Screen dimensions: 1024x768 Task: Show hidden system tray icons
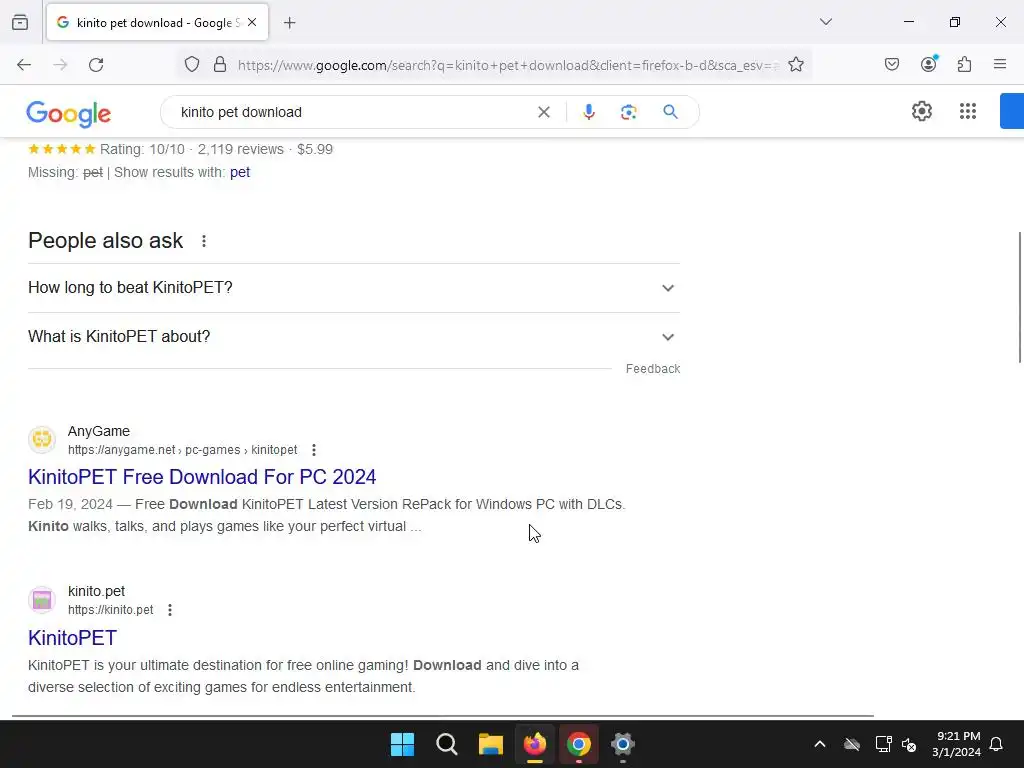820,744
